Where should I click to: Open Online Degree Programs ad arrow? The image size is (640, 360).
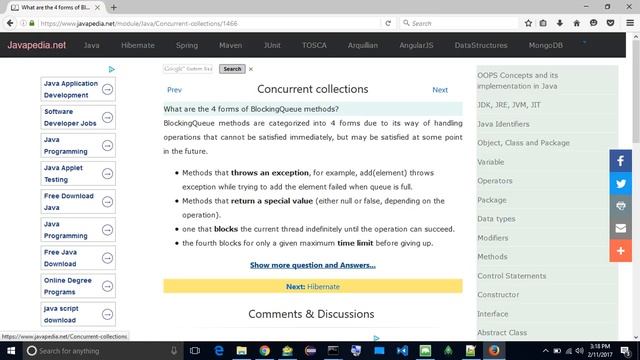tap(107, 287)
